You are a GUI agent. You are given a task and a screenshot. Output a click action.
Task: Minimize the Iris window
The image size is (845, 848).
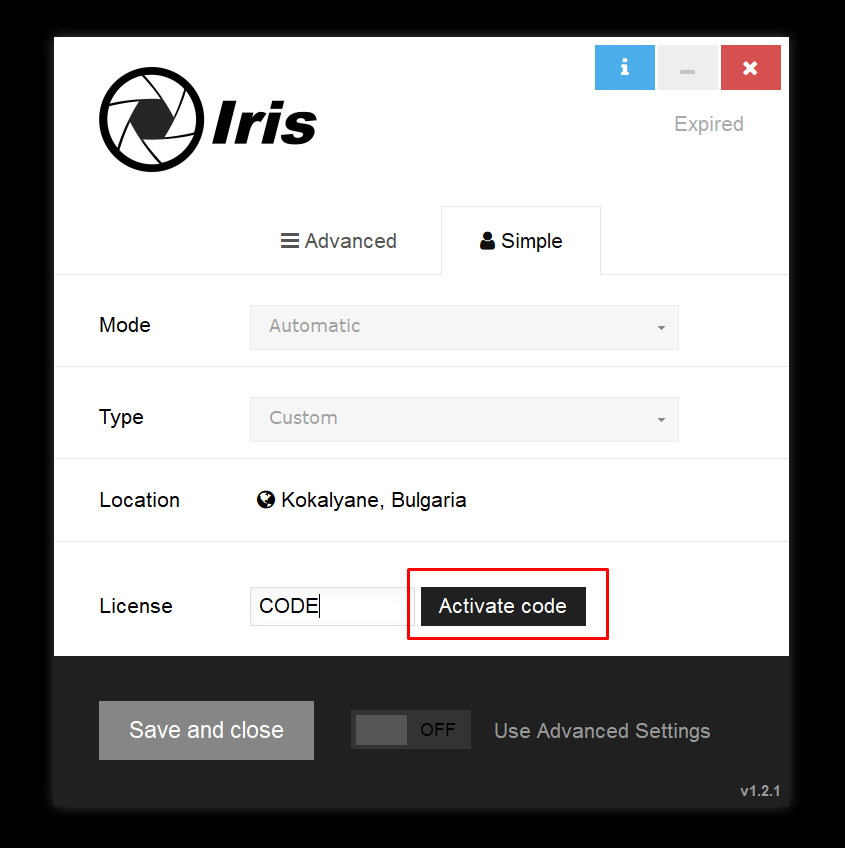[x=687, y=68]
